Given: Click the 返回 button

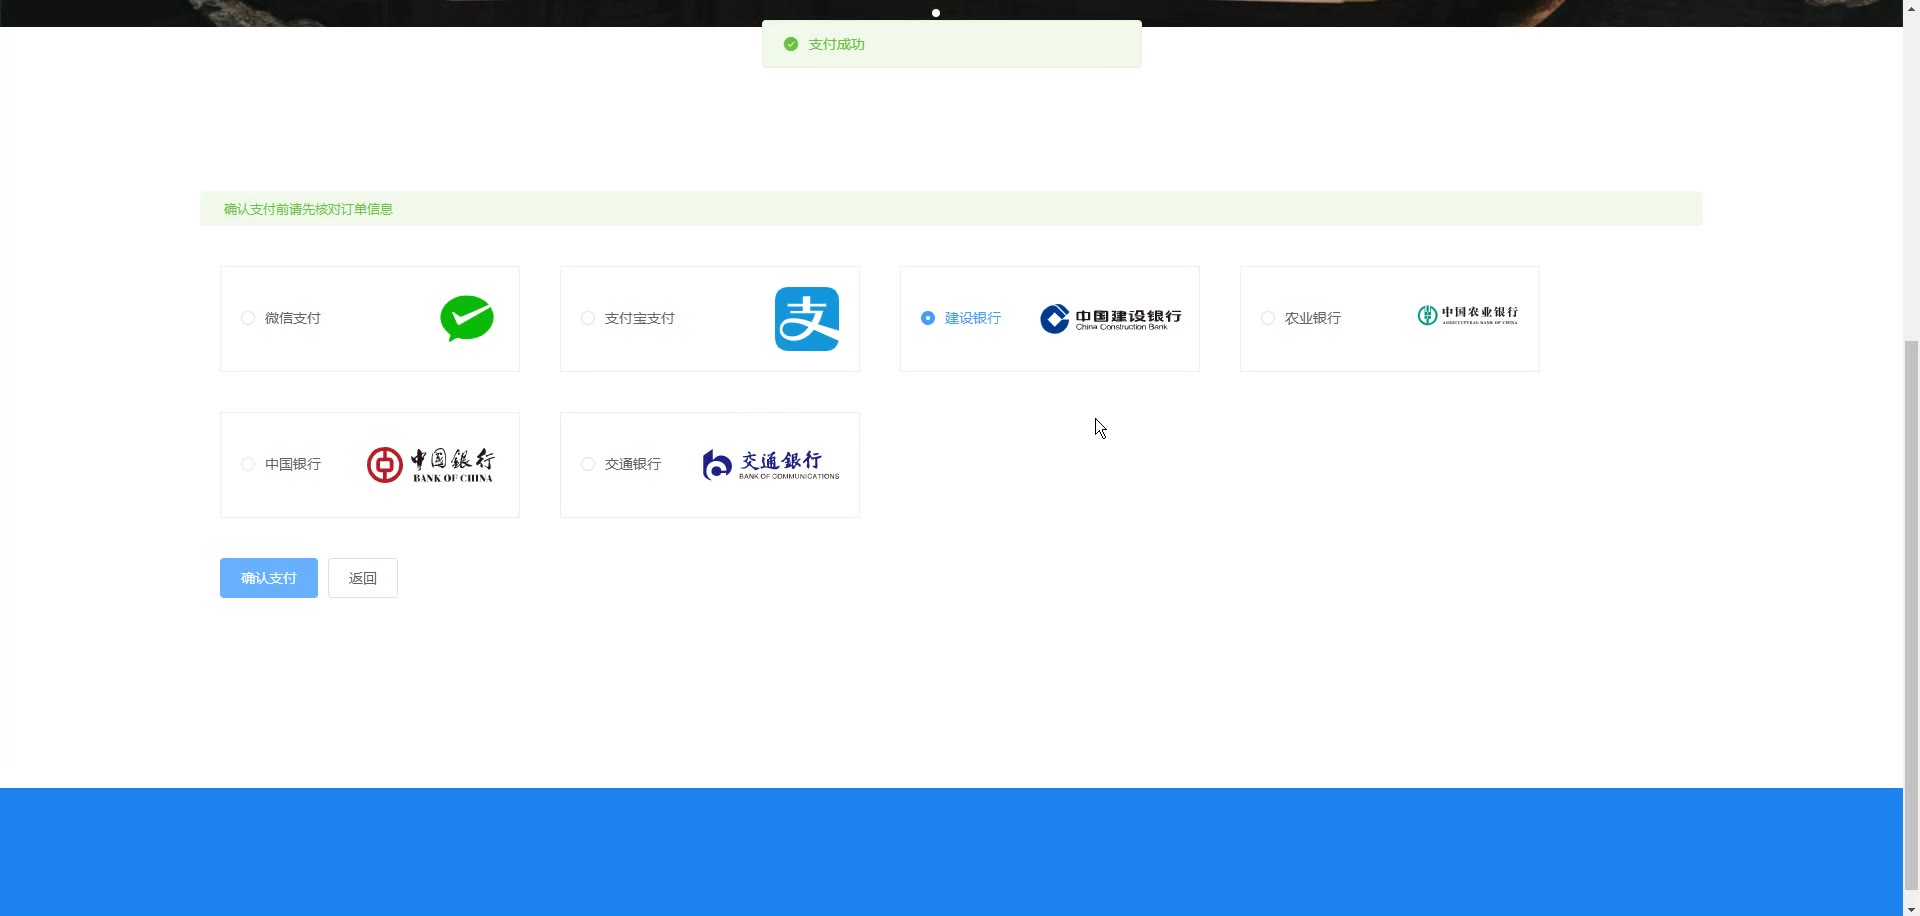Looking at the screenshot, I should [x=363, y=578].
